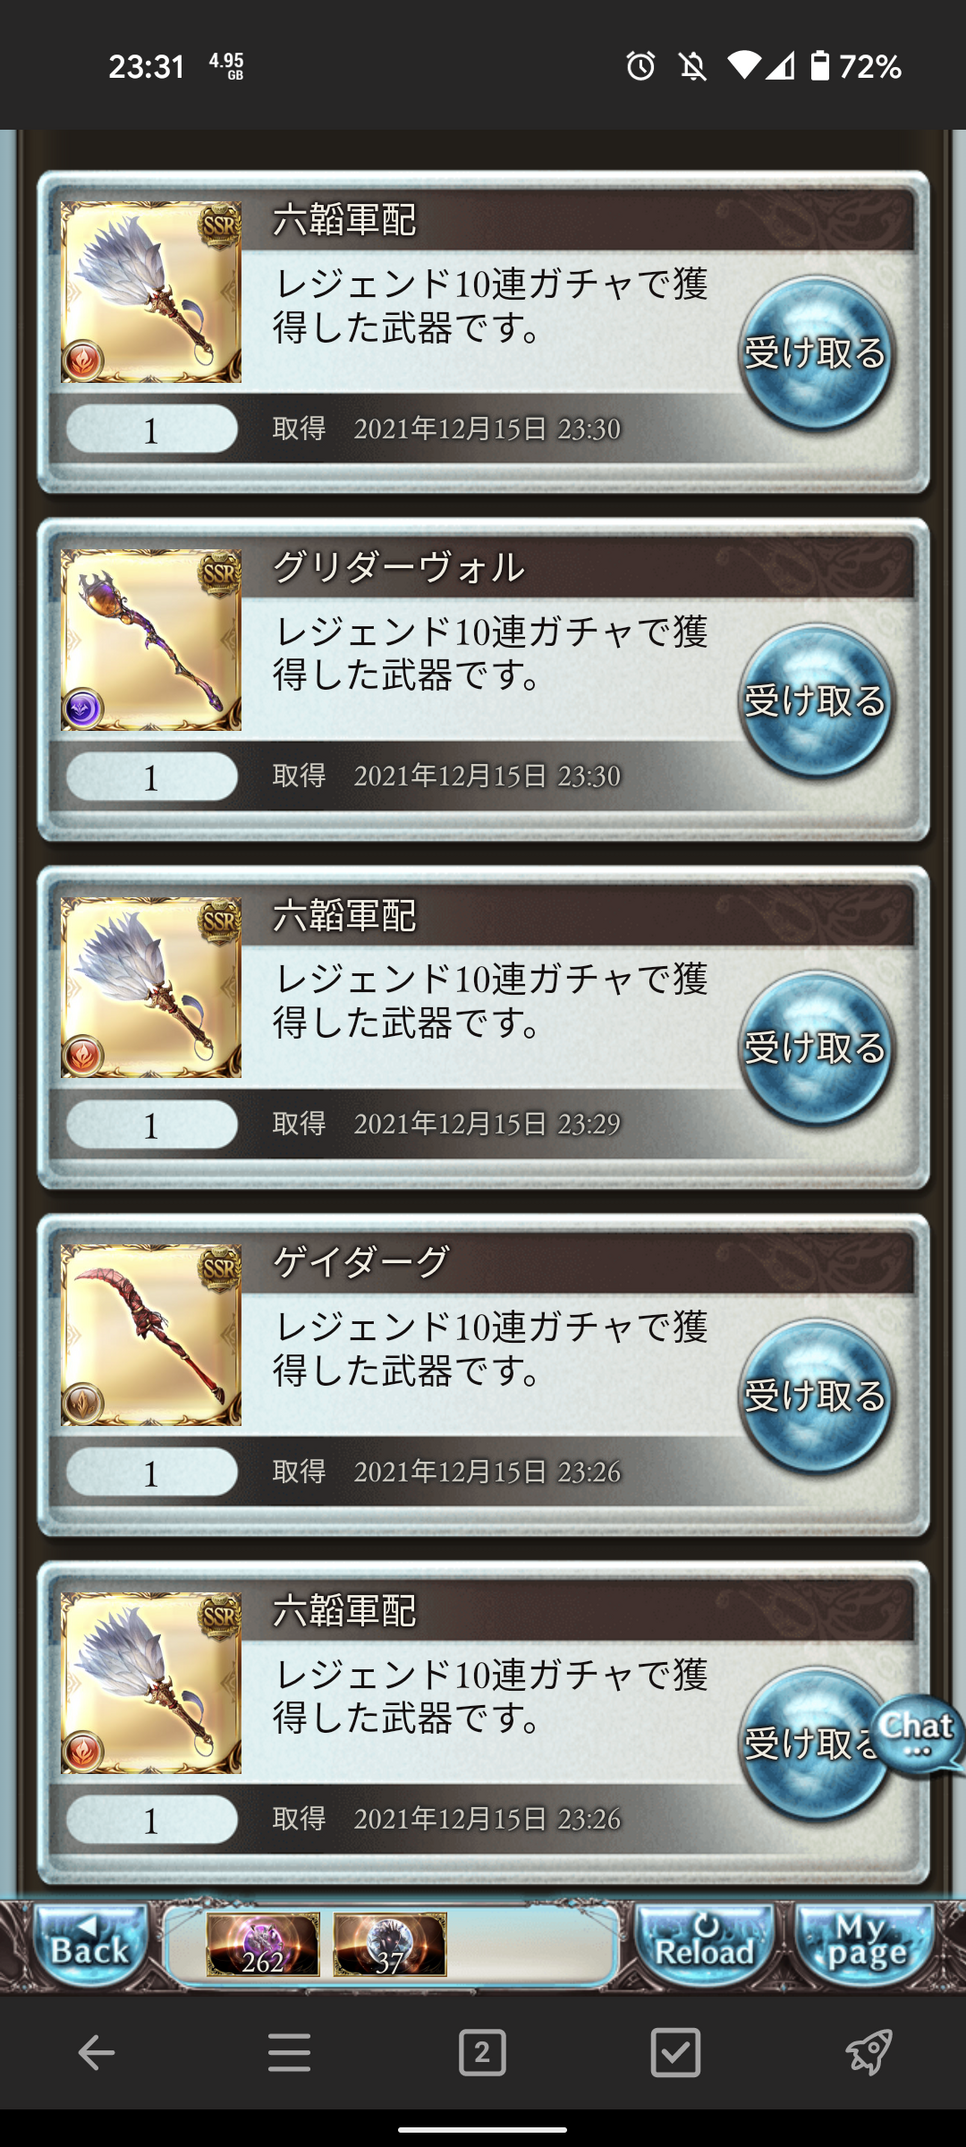
Task: Tap the alarm icon in status bar
Action: click(x=641, y=66)
